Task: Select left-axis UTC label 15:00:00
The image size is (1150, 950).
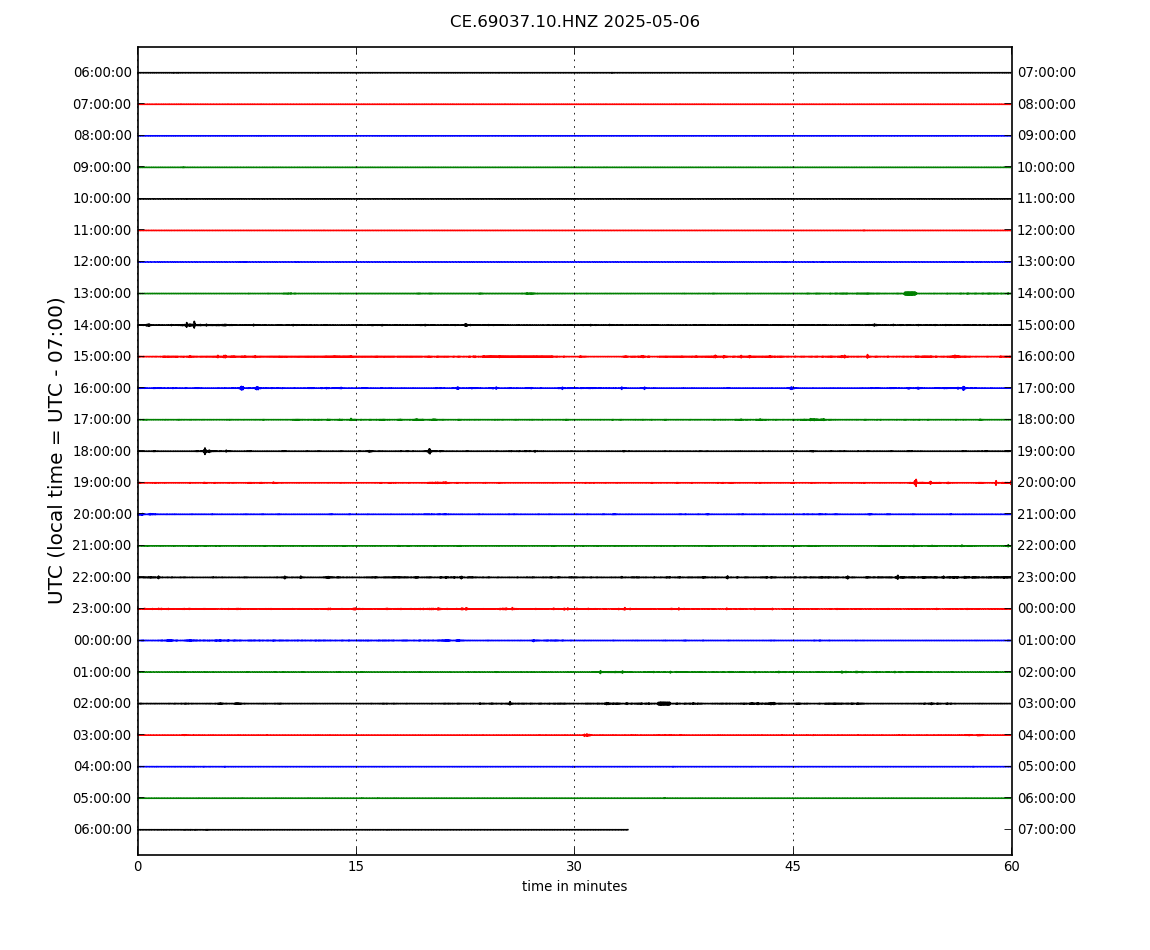Action: click(x=103, y=357)
